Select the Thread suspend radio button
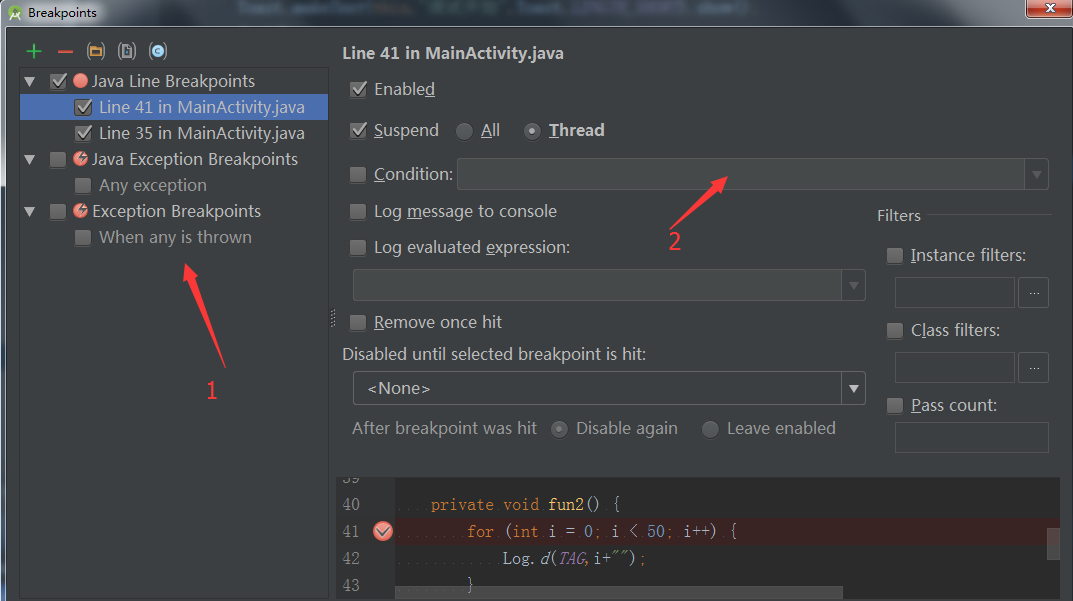Screen dimensions: 1073x601 [532, 131]
